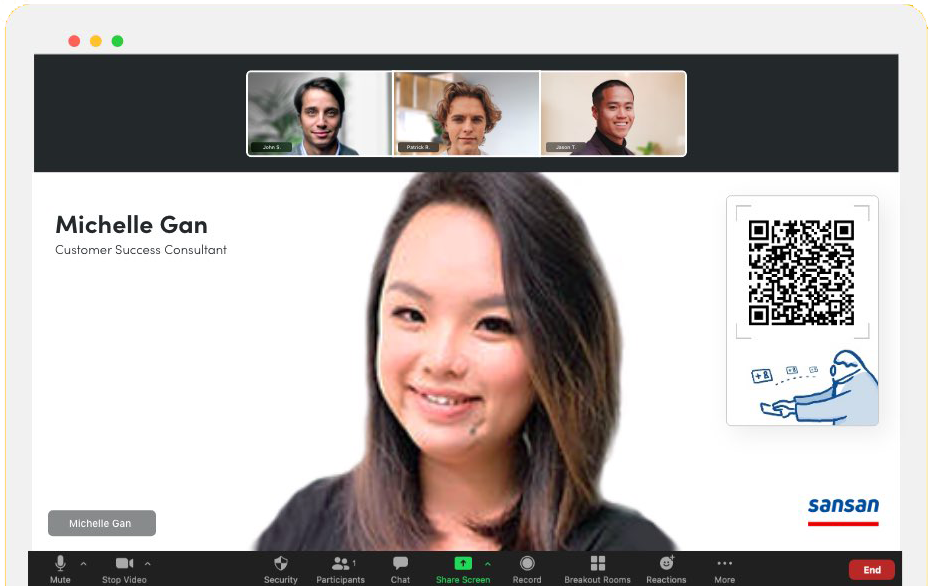Click the QR code in the virtual background
930x586 pixels.
coord(801,272)
